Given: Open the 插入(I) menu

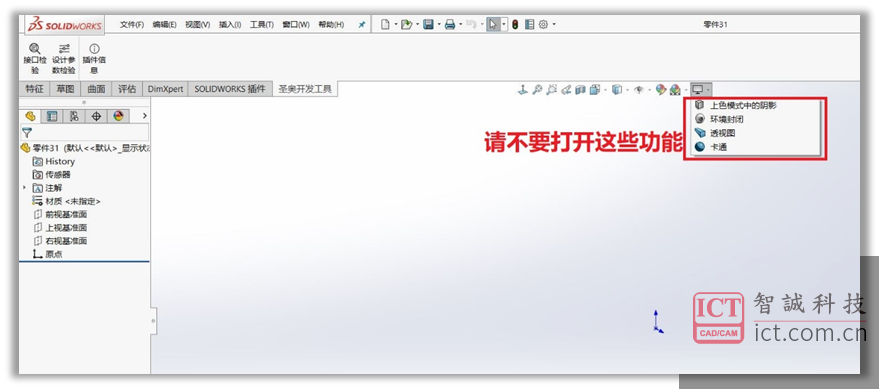Looking at the screenshot, I should (230, 25).
